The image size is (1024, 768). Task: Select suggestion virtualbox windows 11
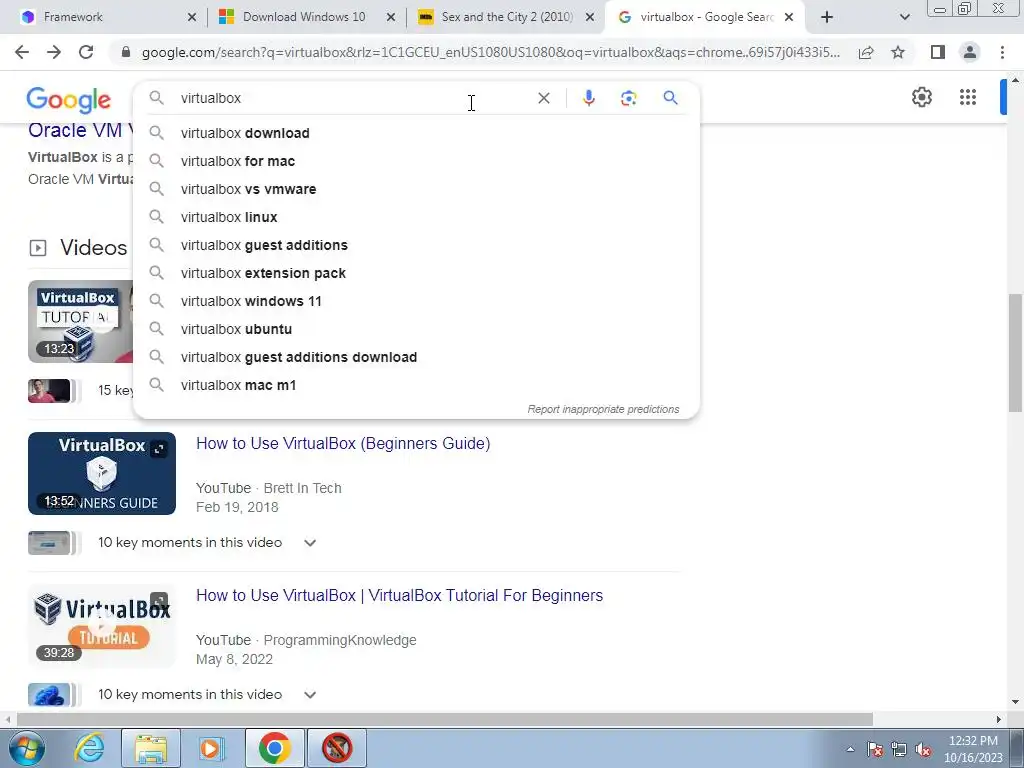416,302
